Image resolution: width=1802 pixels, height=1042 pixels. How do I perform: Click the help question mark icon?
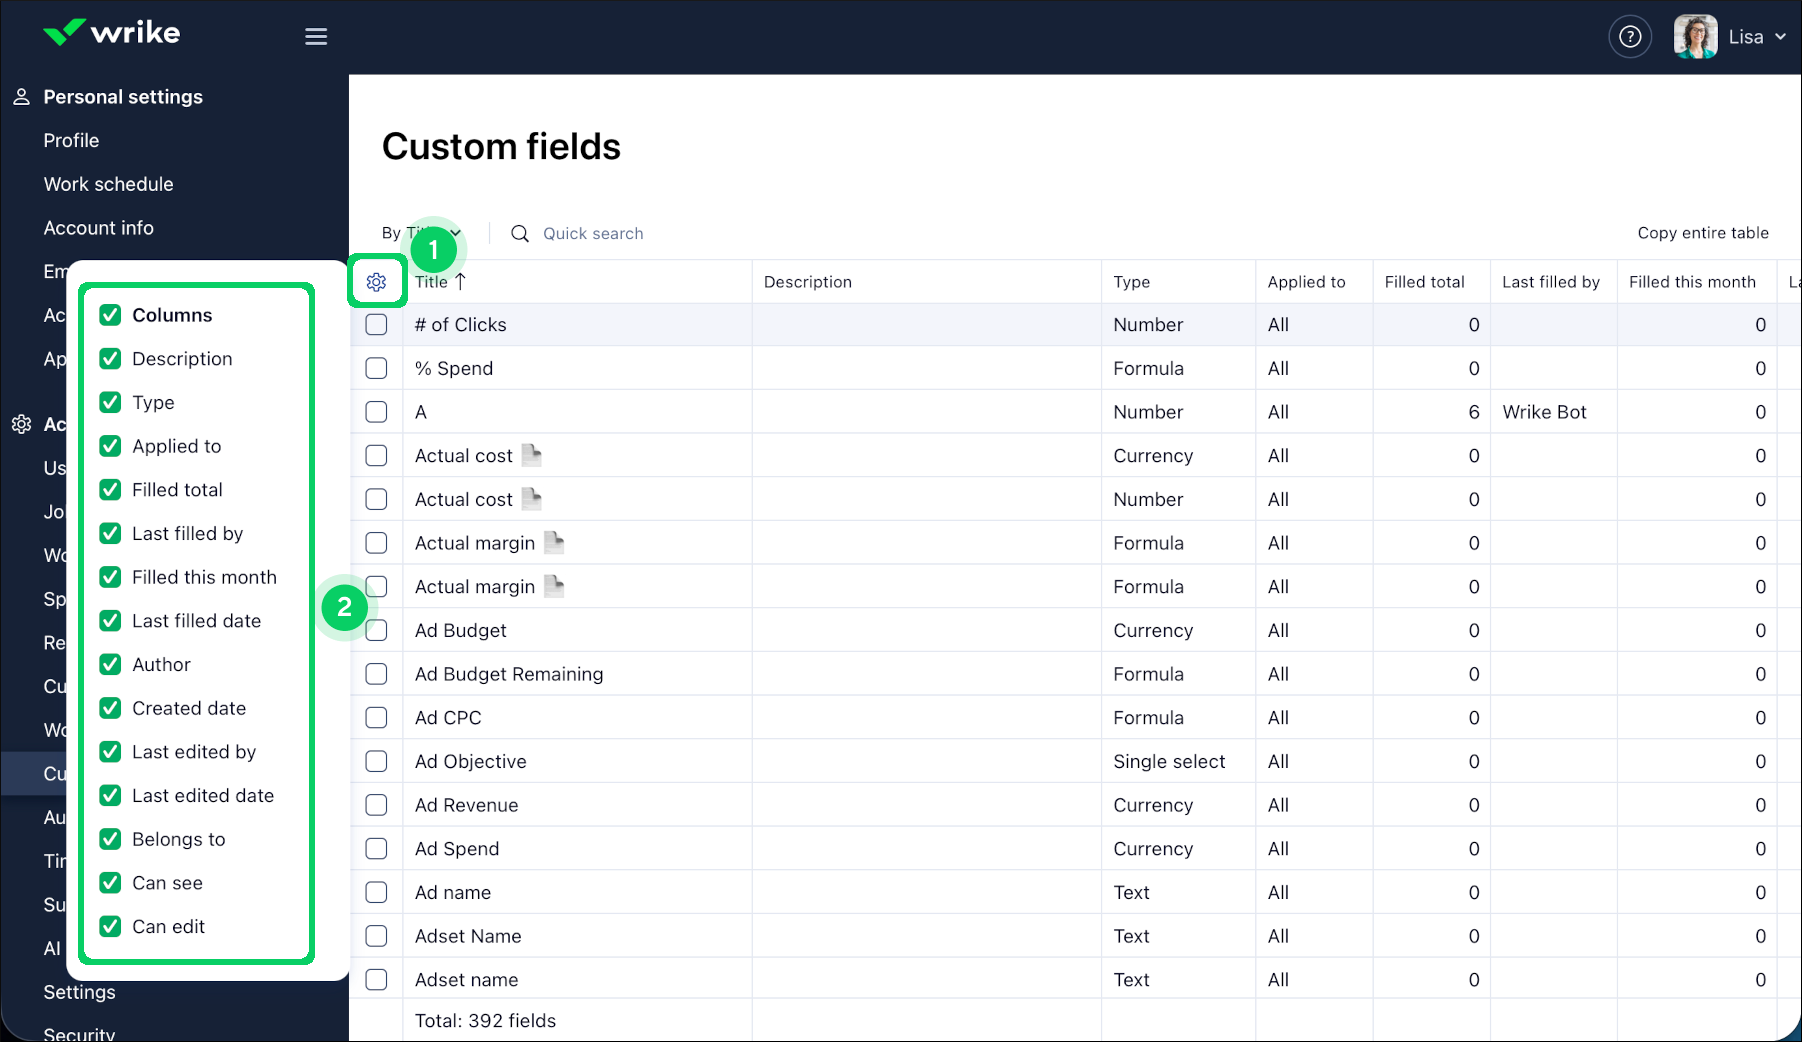pyautogui.click(x=1629, y=37)
